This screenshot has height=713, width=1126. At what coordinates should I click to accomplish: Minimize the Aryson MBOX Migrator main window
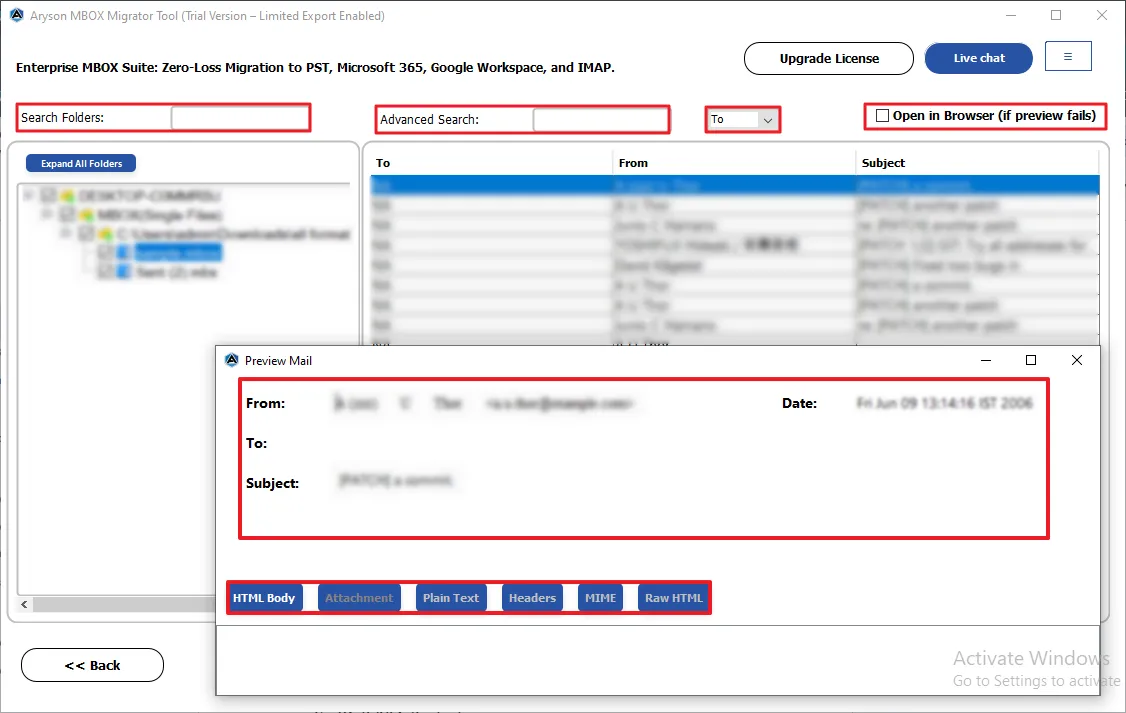click(1011, 15)
